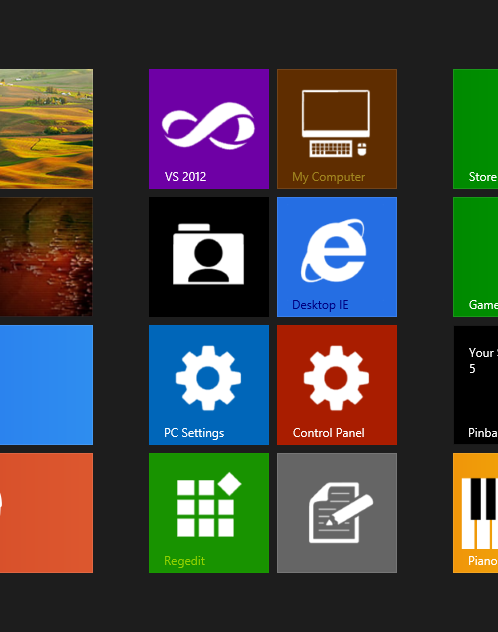
Task: Click the 'Control Panel' label text
Action: click(328, 432)
